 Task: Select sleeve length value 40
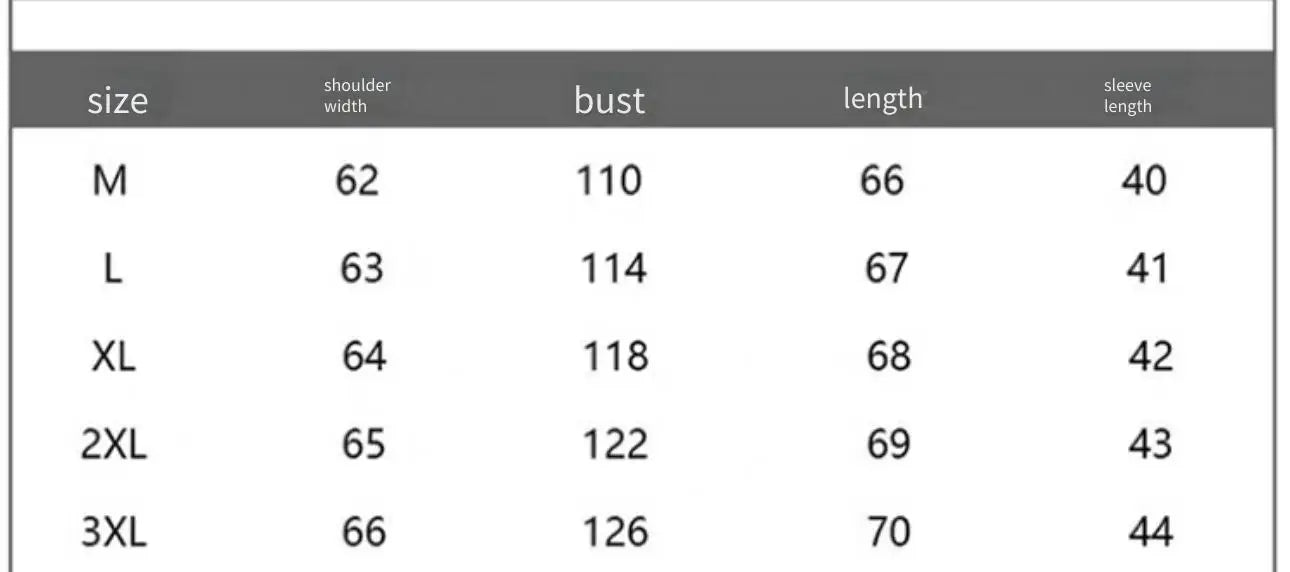coord(1144,180)
